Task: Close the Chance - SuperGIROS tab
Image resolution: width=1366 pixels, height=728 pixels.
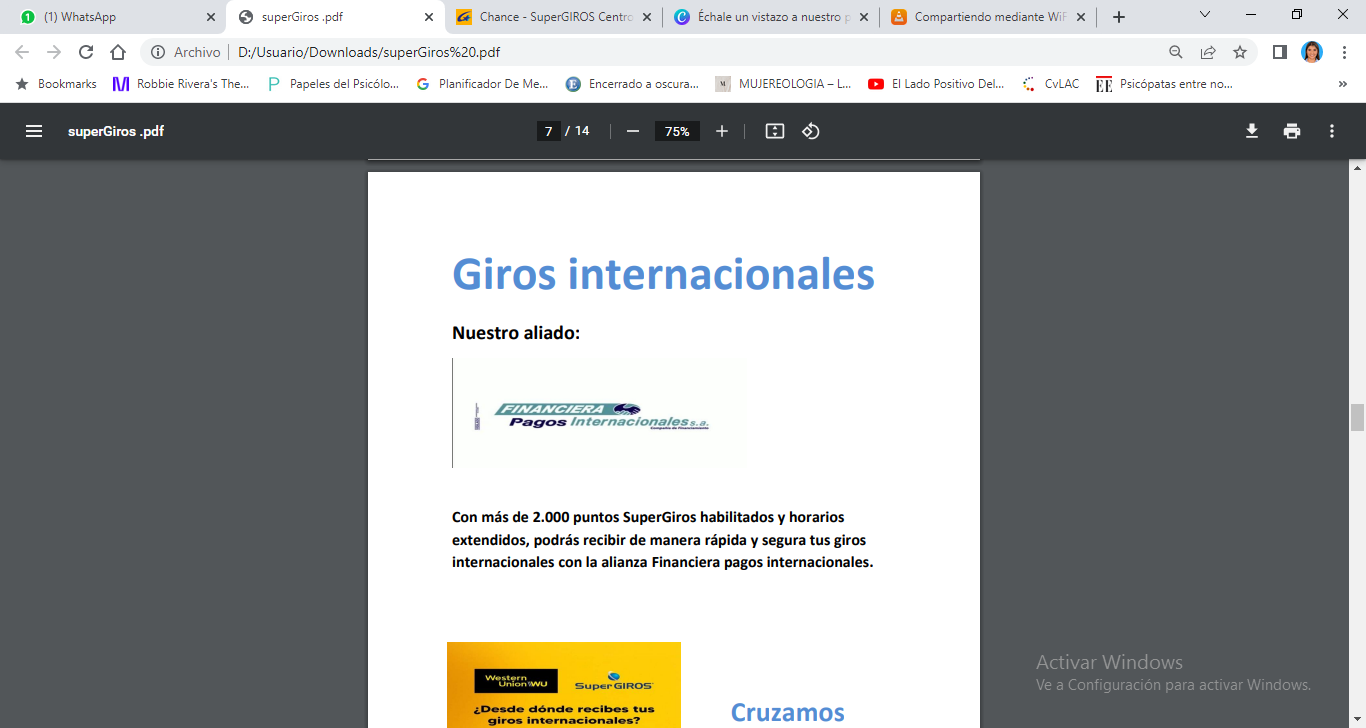Action: [x=646, y=17]
